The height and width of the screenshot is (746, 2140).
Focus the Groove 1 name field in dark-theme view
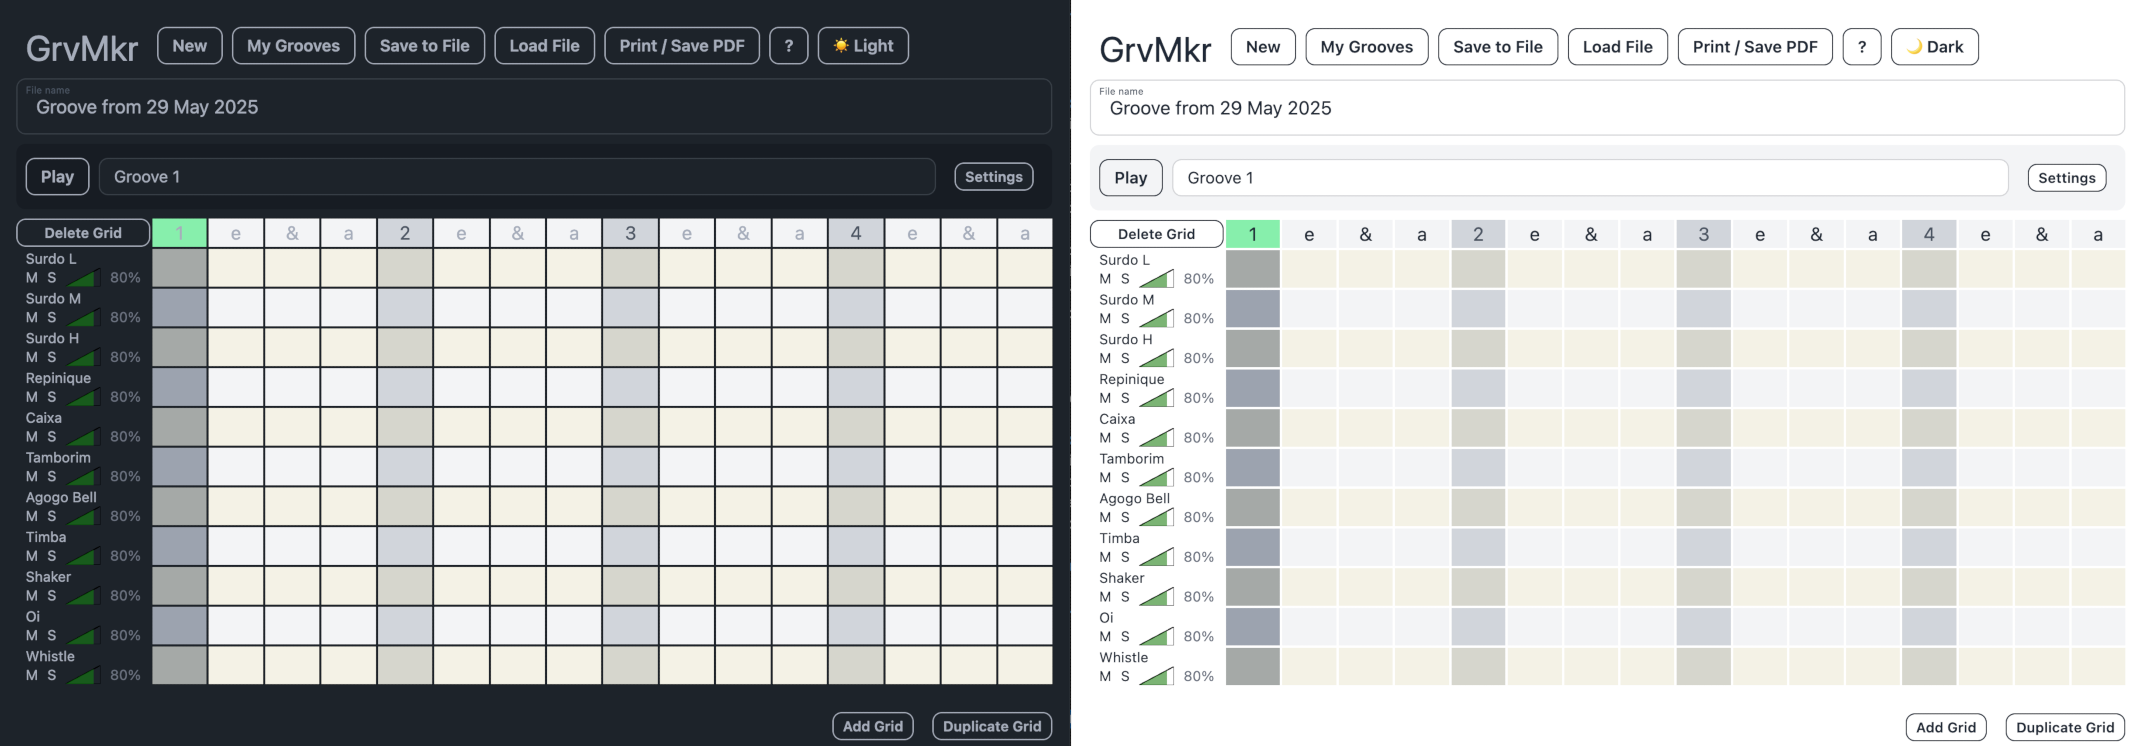click(x=517, y=177)
